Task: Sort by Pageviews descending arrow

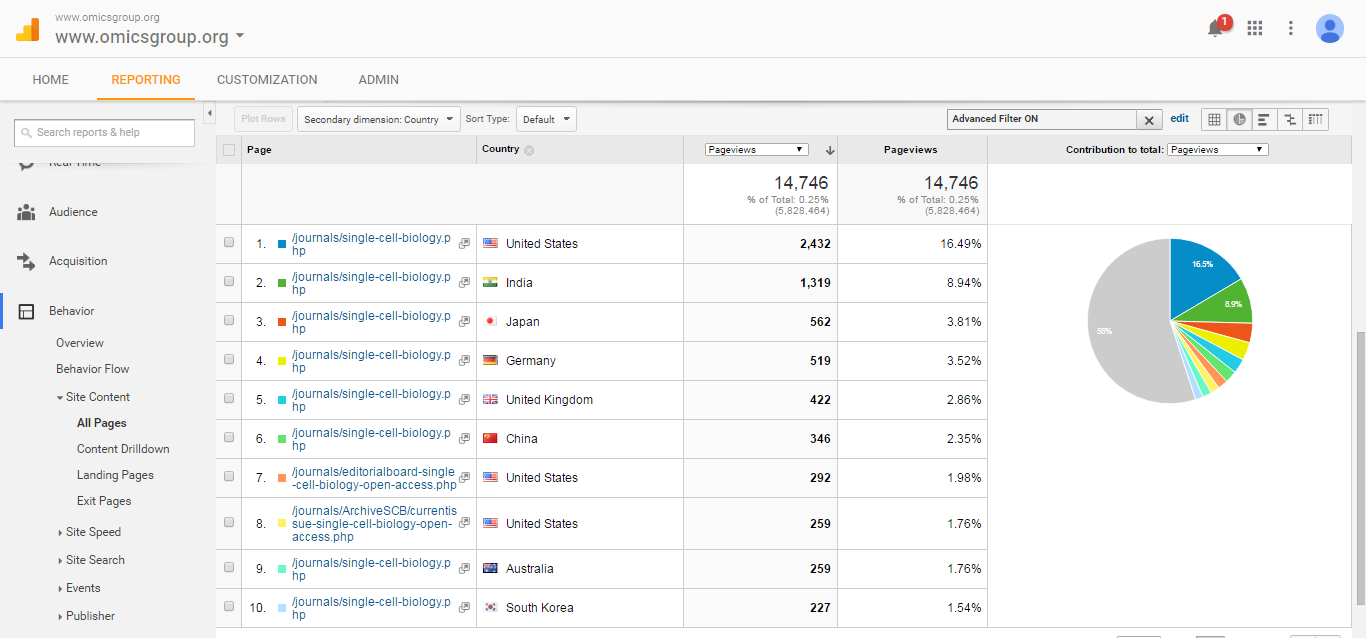Action: coord(829,150)
